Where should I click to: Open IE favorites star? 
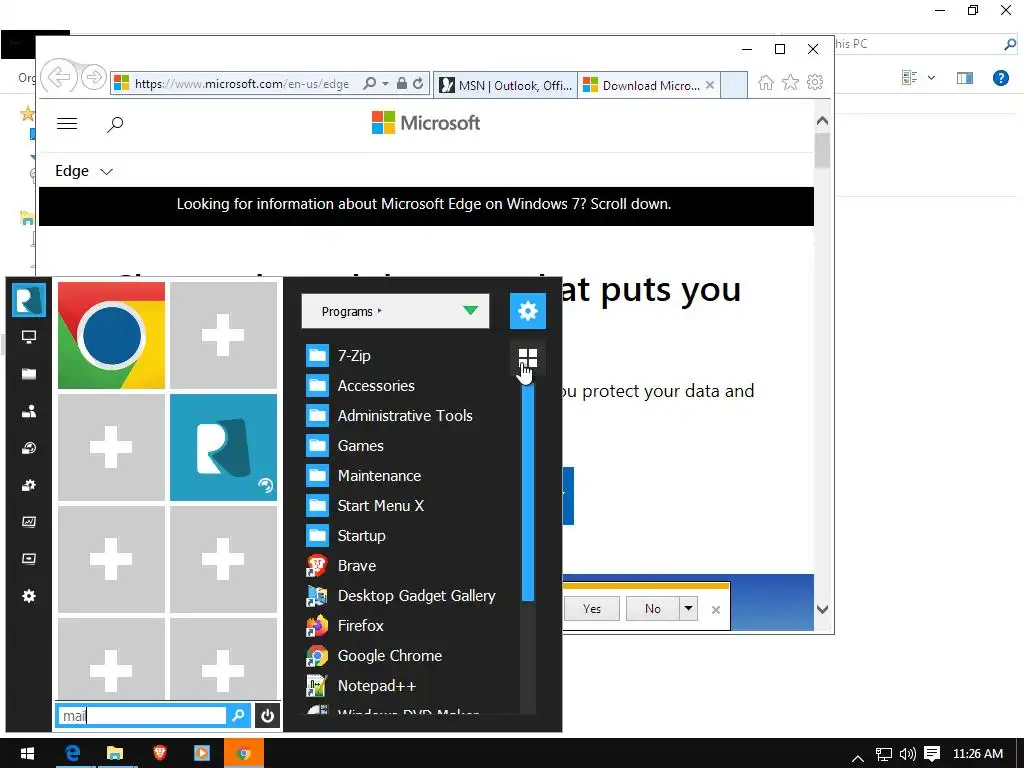790,82
